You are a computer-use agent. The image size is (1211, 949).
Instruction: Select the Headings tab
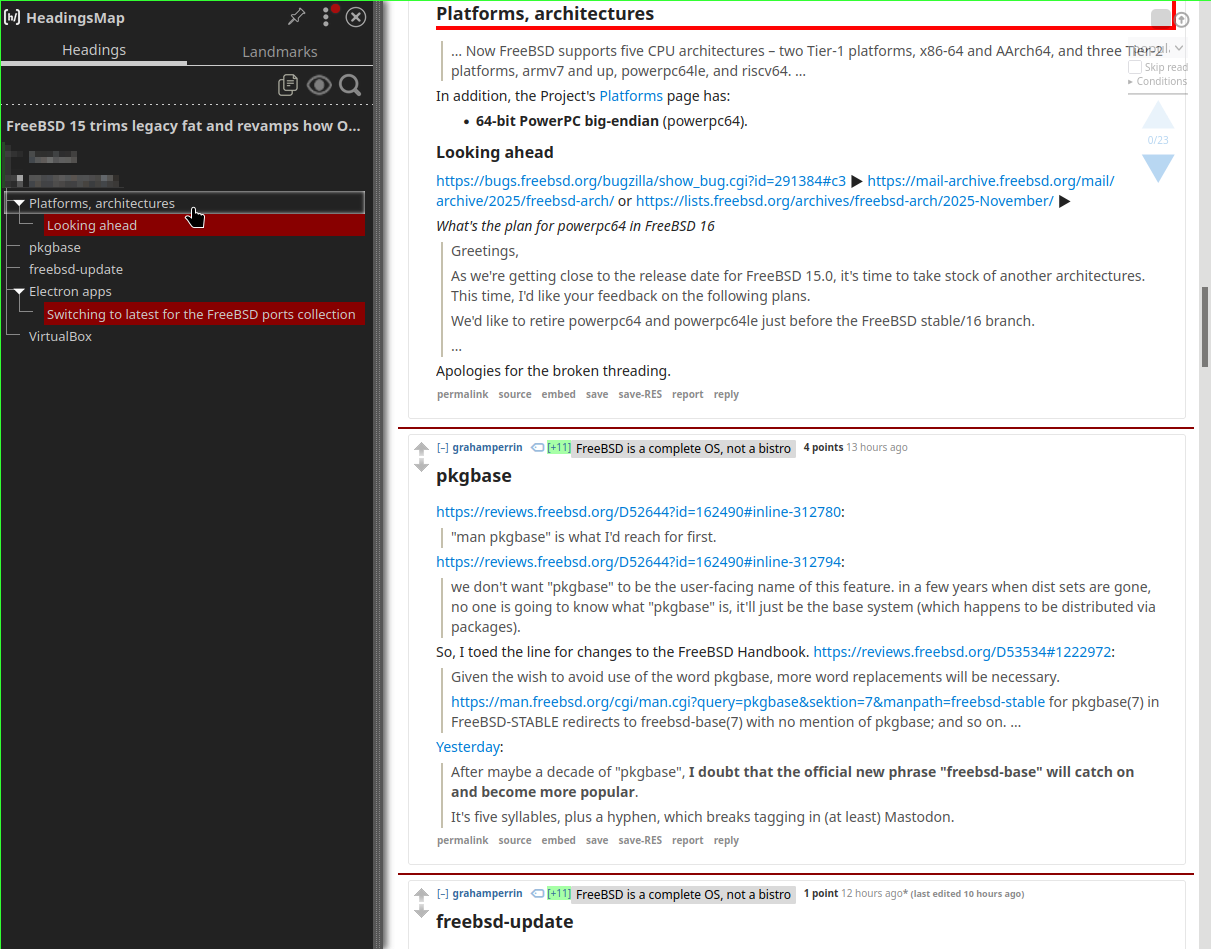pos(94,50)
